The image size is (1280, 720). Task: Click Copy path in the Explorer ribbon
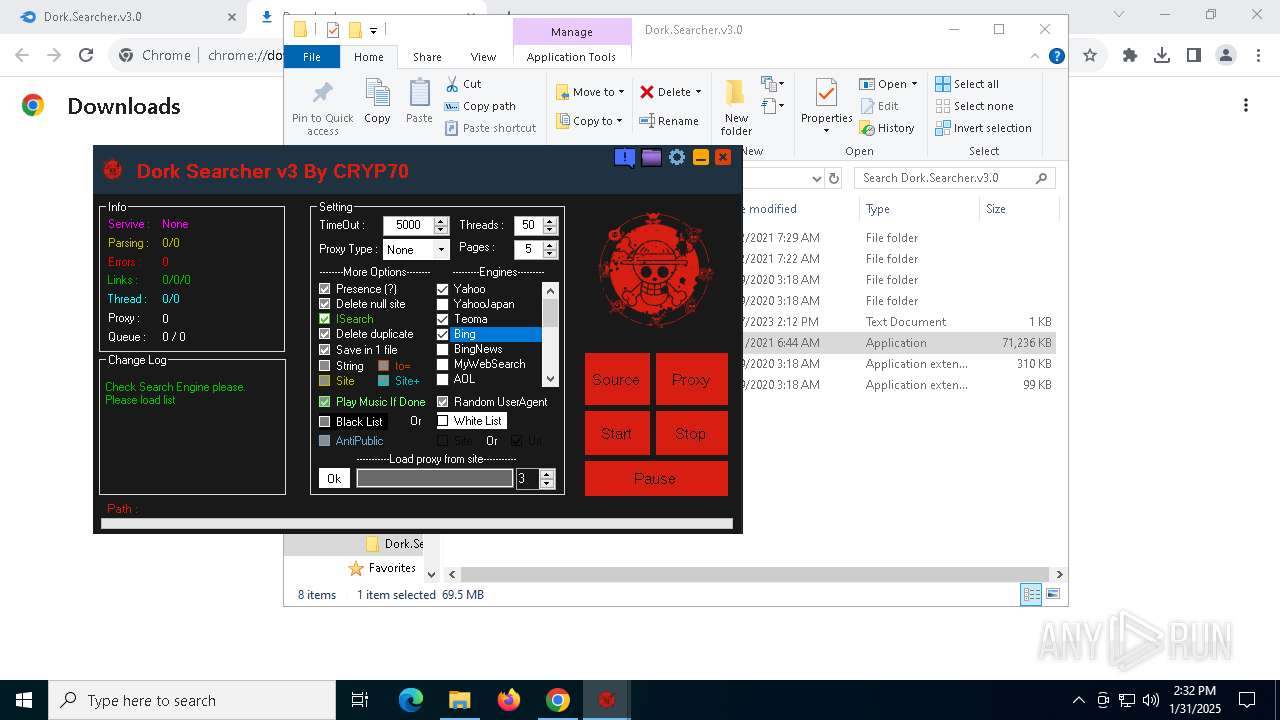480,106
